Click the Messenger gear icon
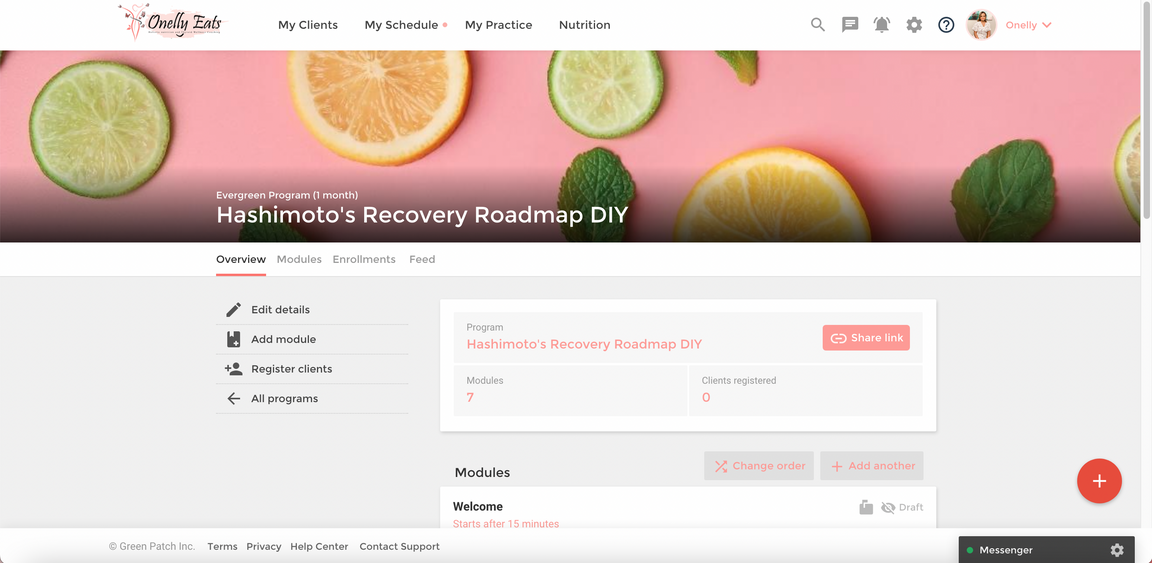 1117,550
